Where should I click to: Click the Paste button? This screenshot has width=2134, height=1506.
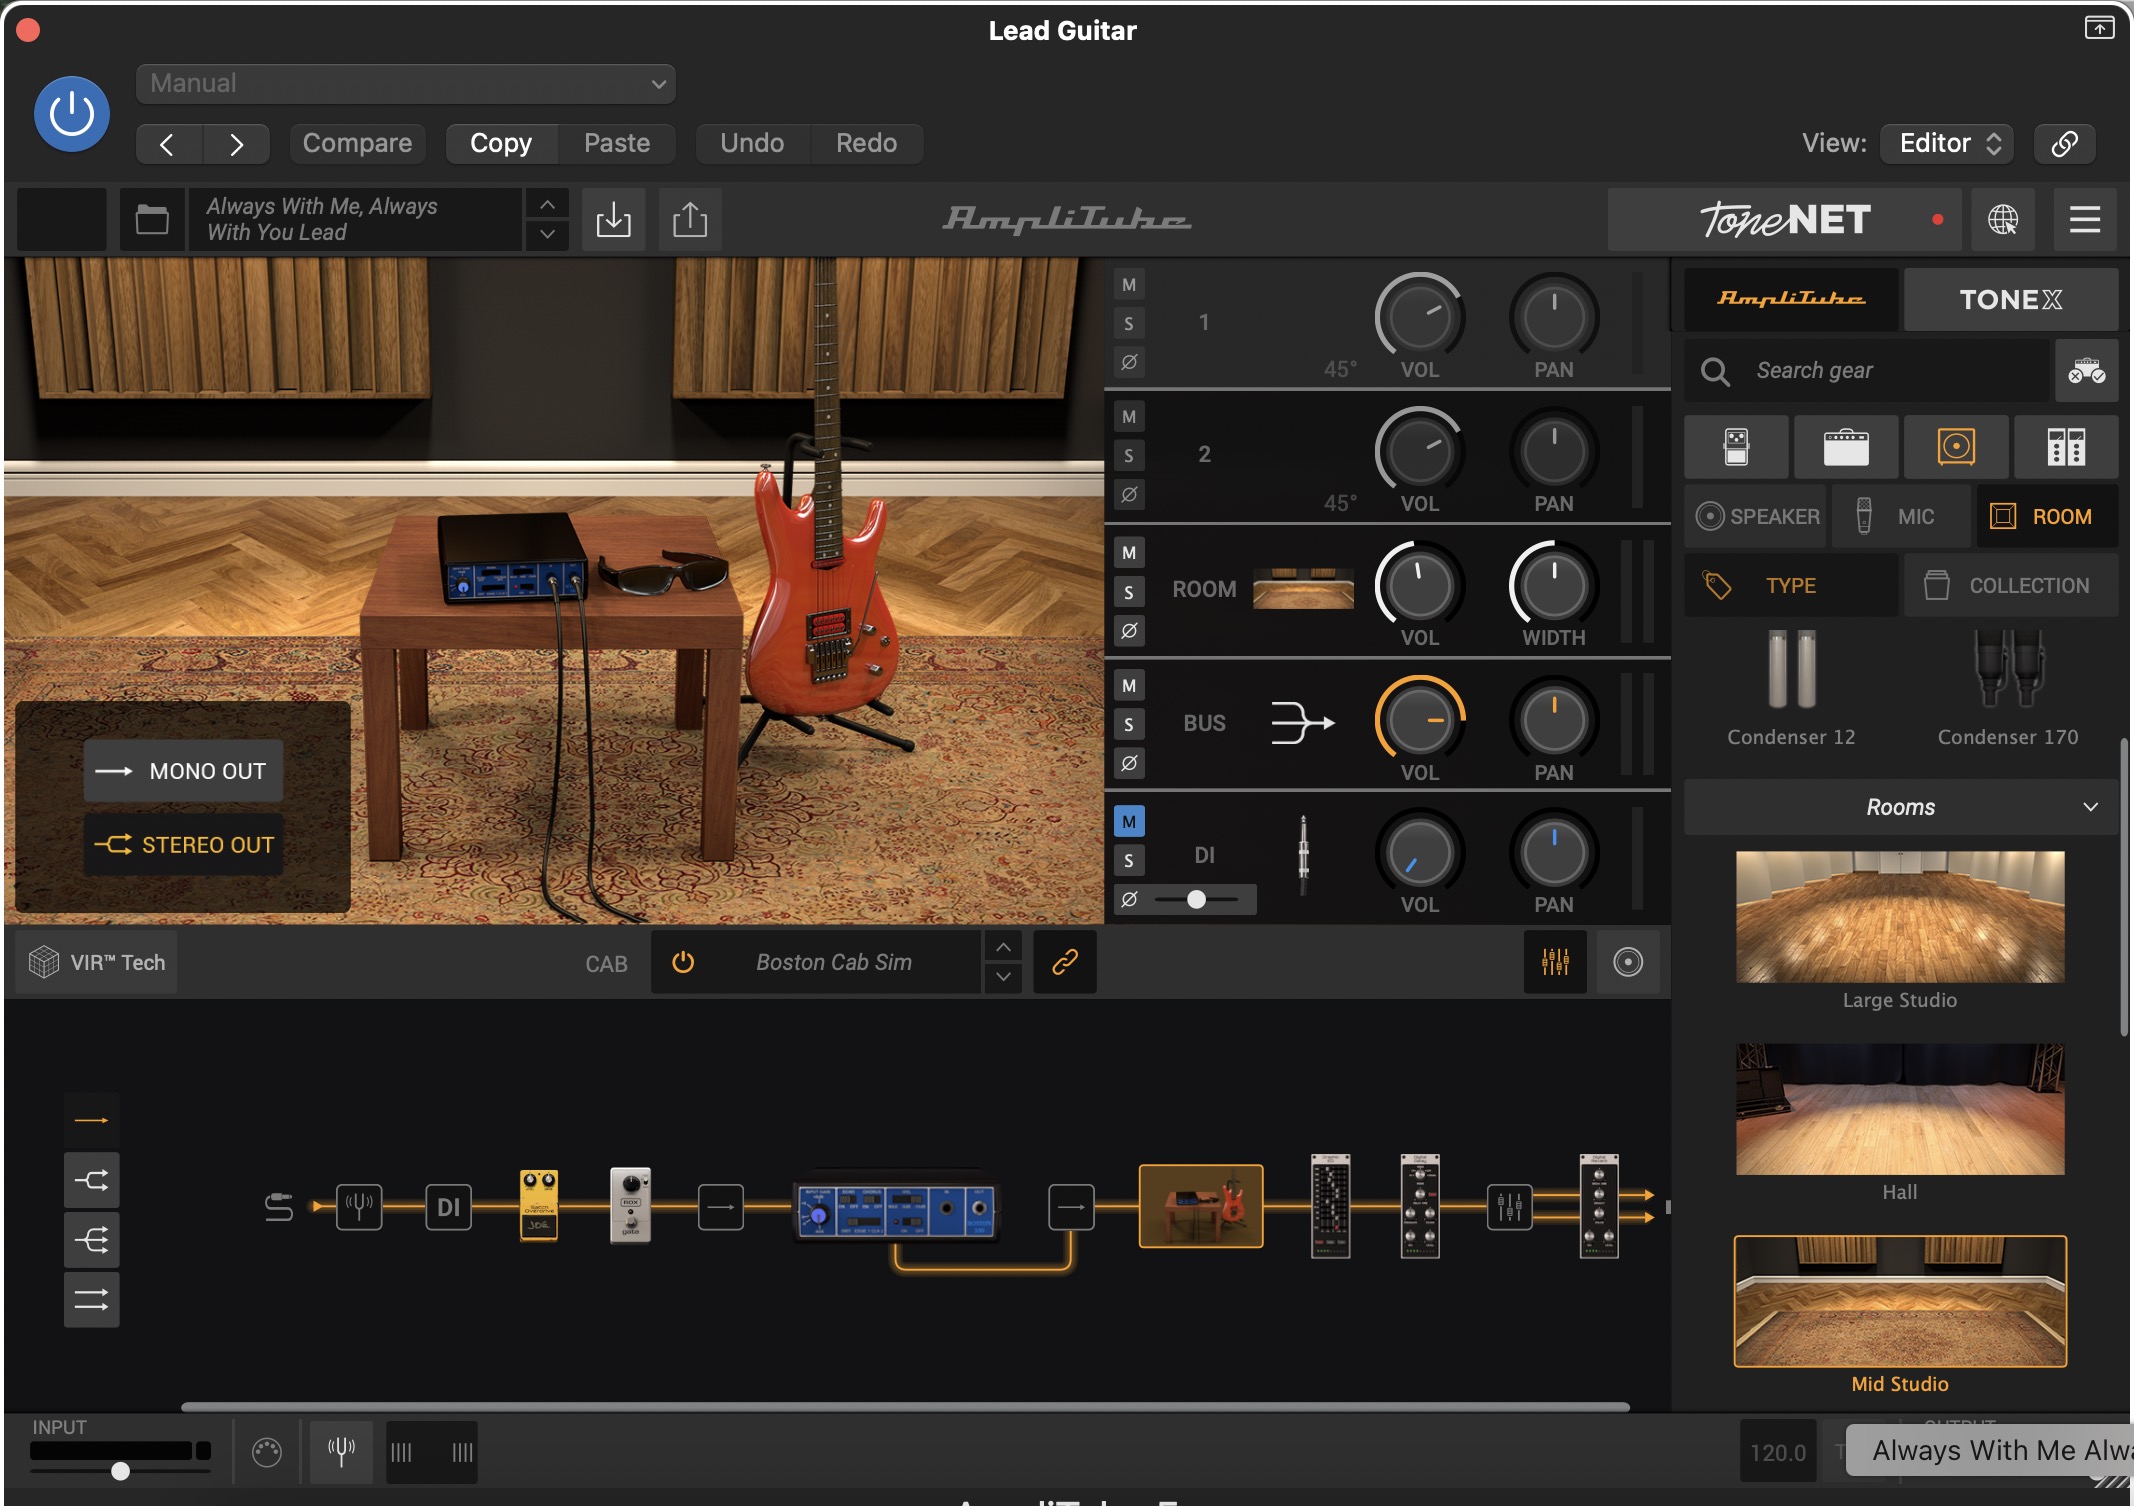point(617,144)
